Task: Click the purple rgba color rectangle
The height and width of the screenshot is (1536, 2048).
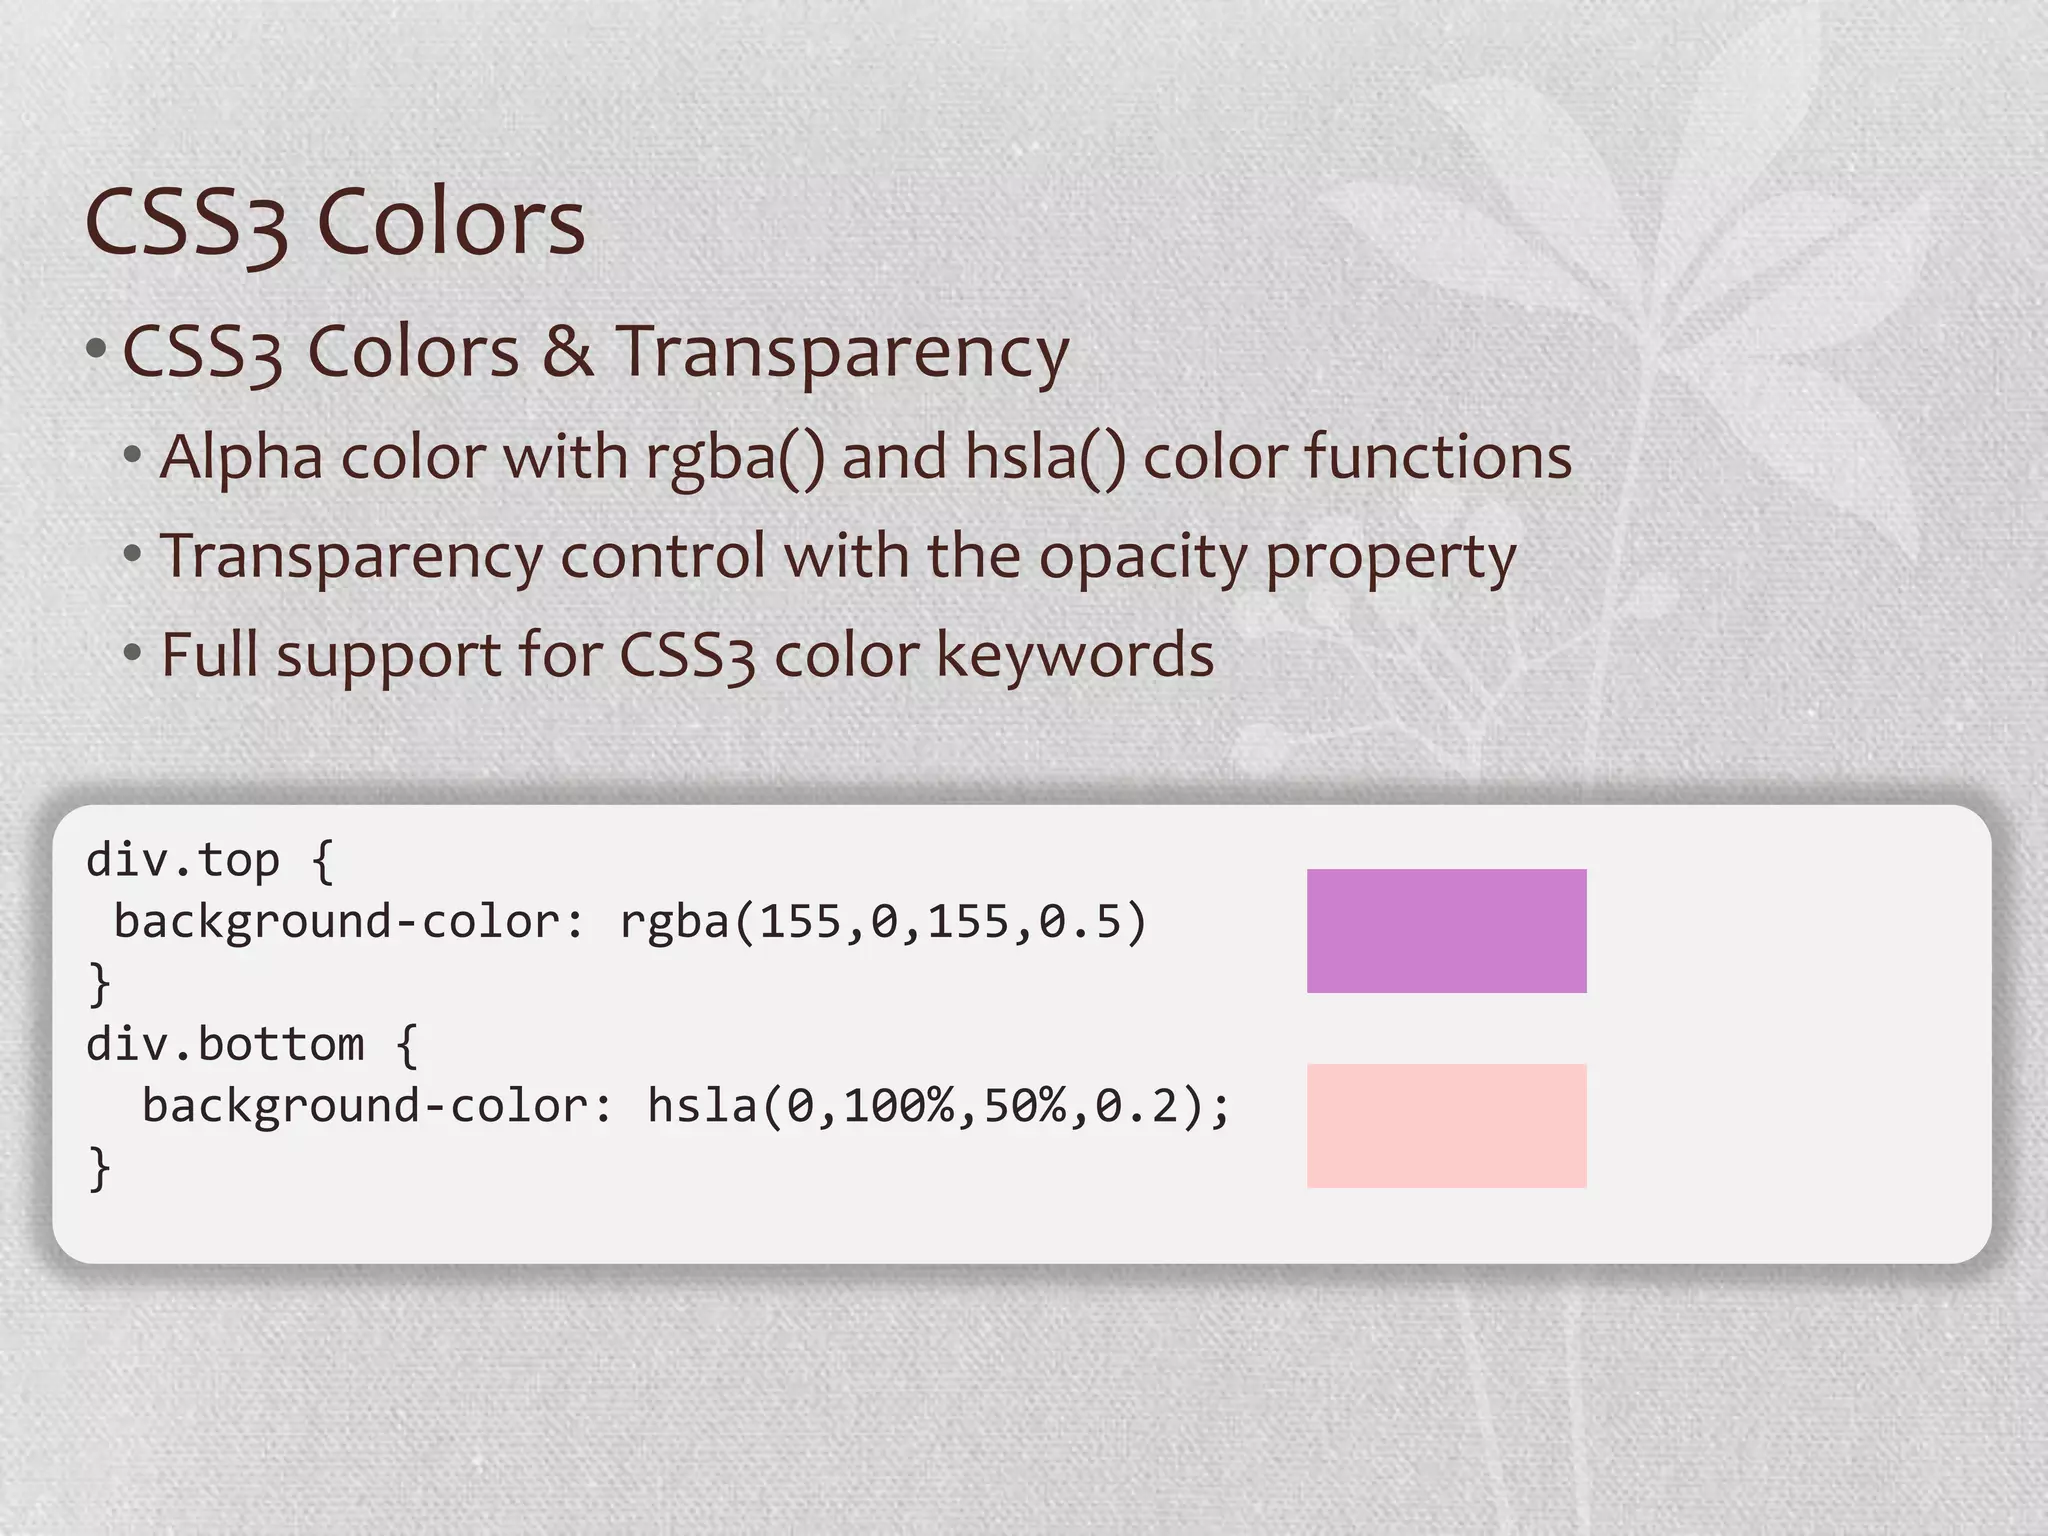Action: pos(1446,931)
